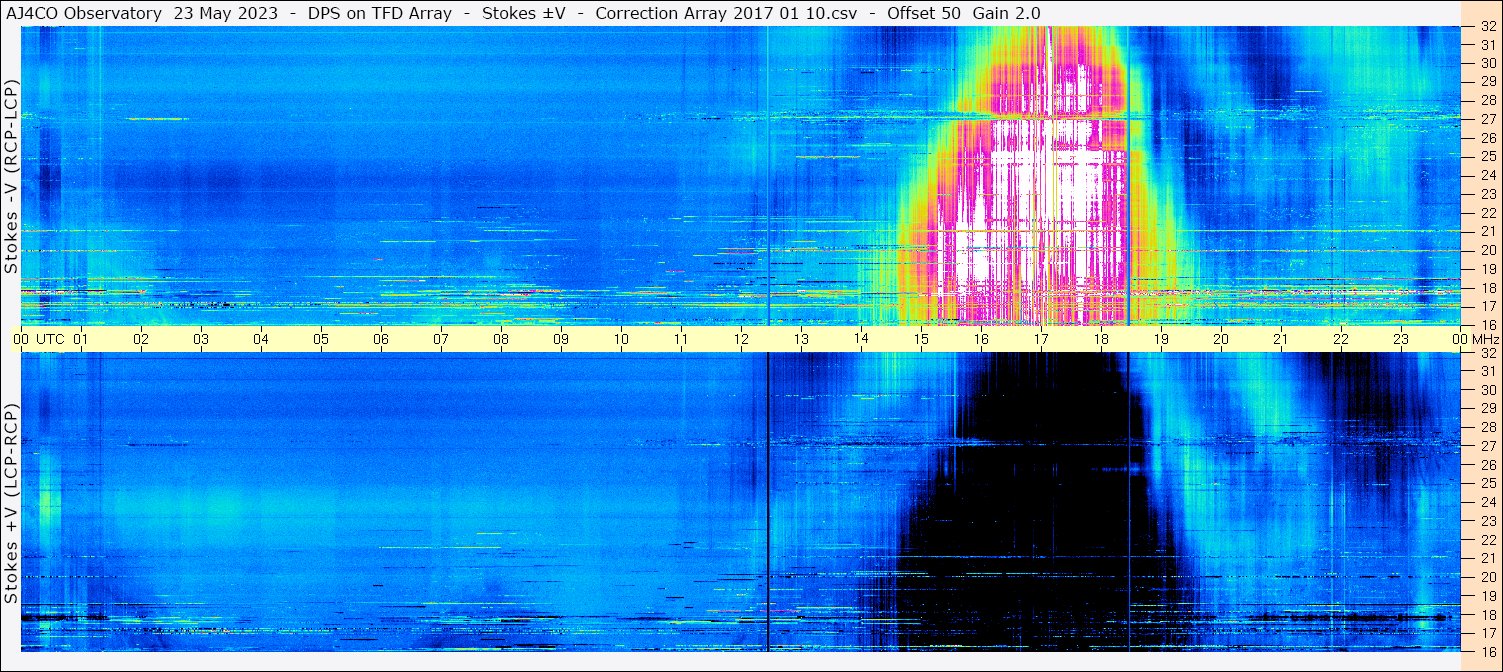Click the 00 UTC label at axis start
1503x672 pixels.
click(40, 339)
